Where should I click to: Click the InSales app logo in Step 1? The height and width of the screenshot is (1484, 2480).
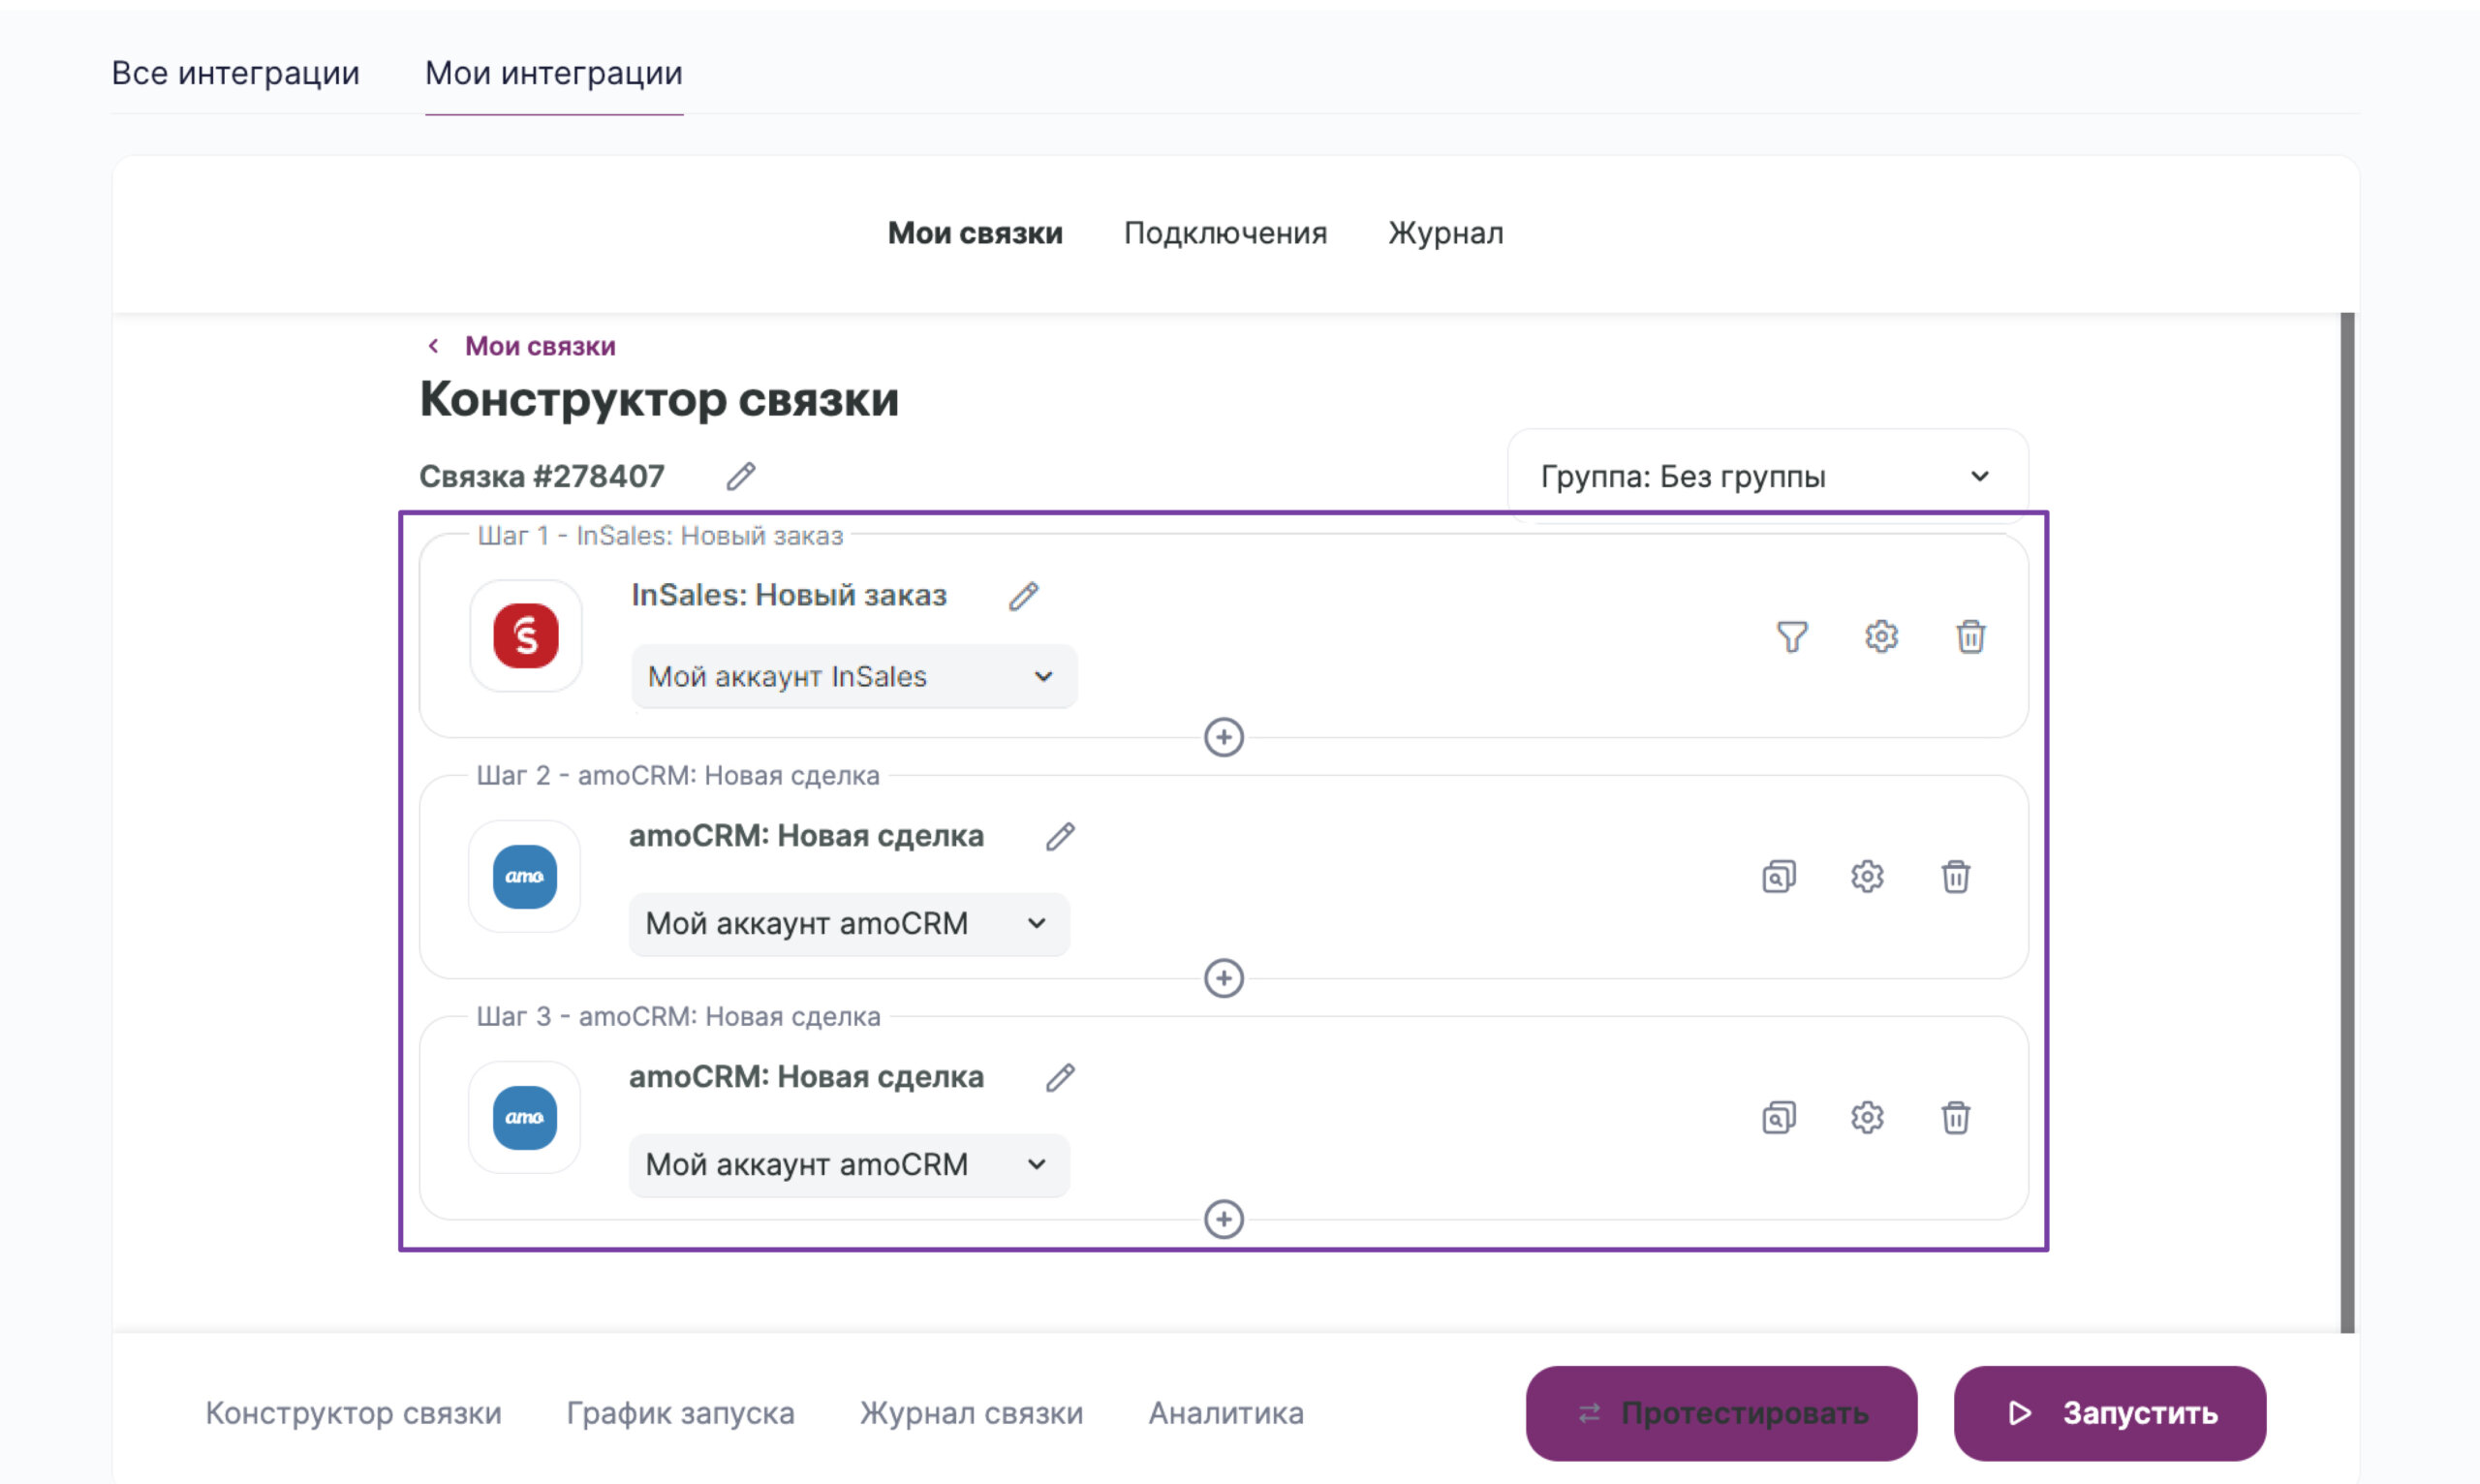click(x=526, y=636)
